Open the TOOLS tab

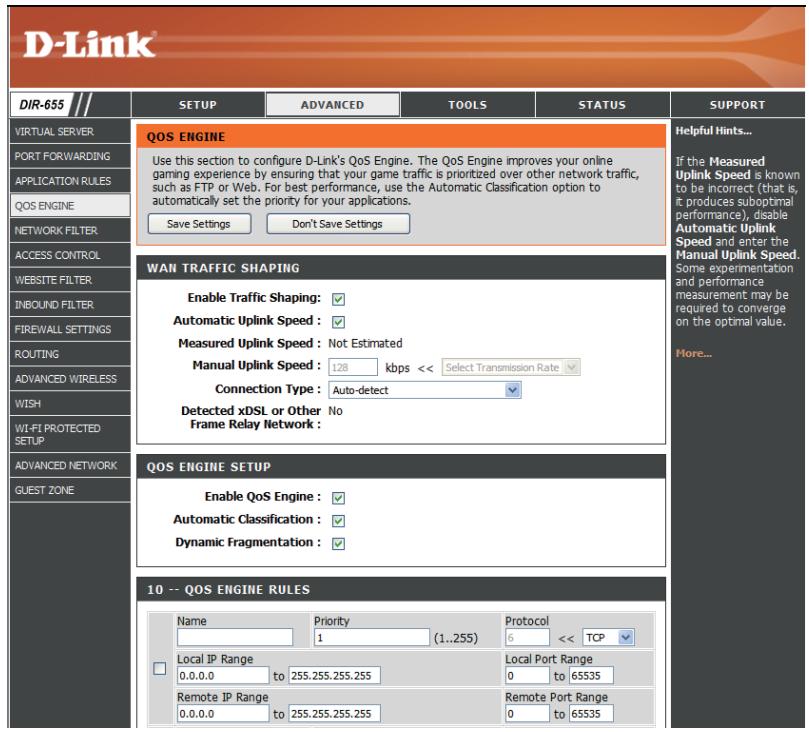(467, 105)
